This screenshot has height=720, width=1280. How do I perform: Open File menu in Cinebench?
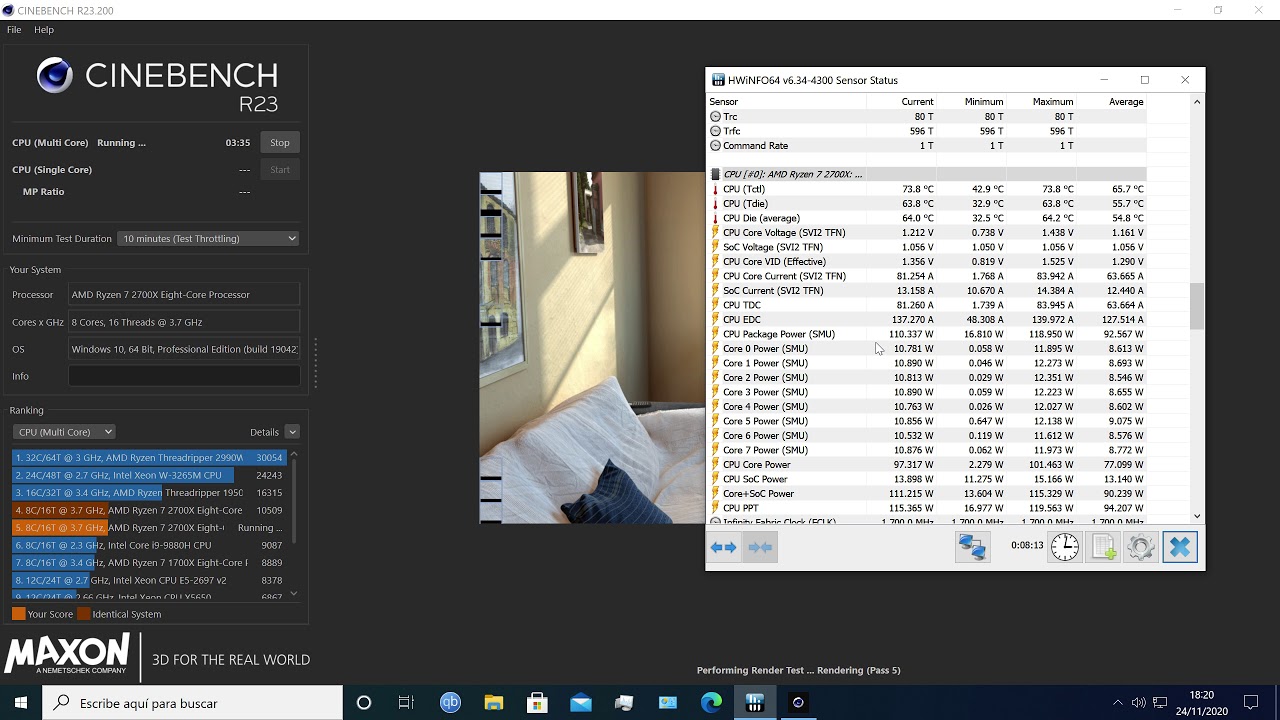pyautogui.click(x=14, y=30)
